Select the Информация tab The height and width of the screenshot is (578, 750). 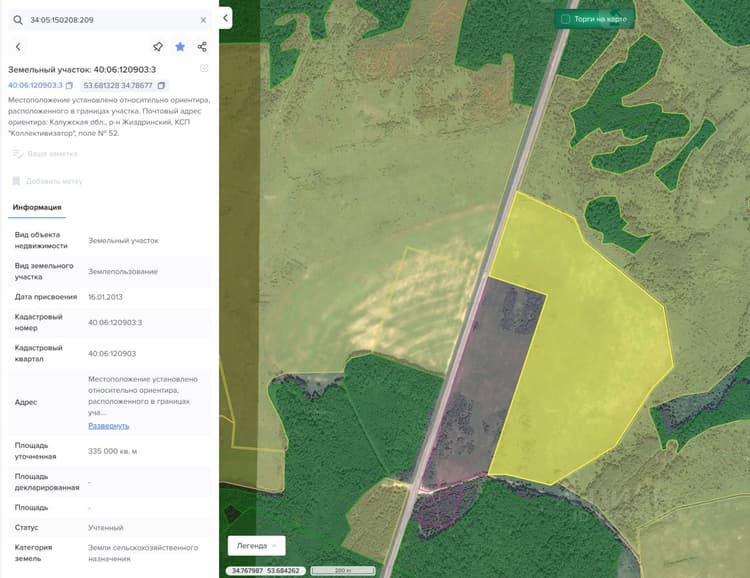click(37, 208)
